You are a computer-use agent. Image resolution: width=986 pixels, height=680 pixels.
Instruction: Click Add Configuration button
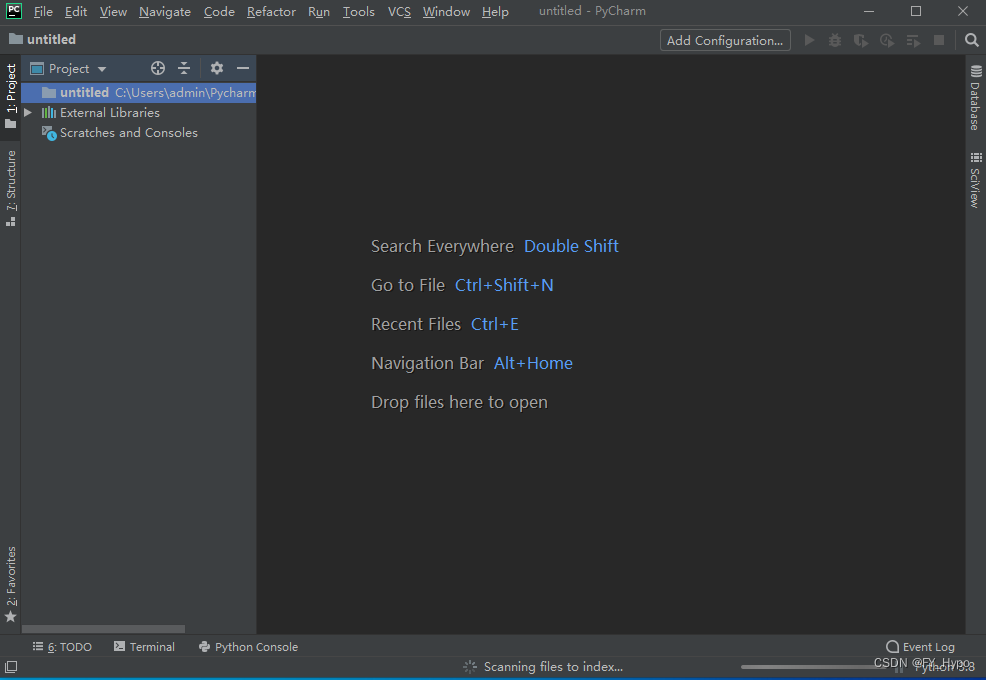[x=724, y=40]
